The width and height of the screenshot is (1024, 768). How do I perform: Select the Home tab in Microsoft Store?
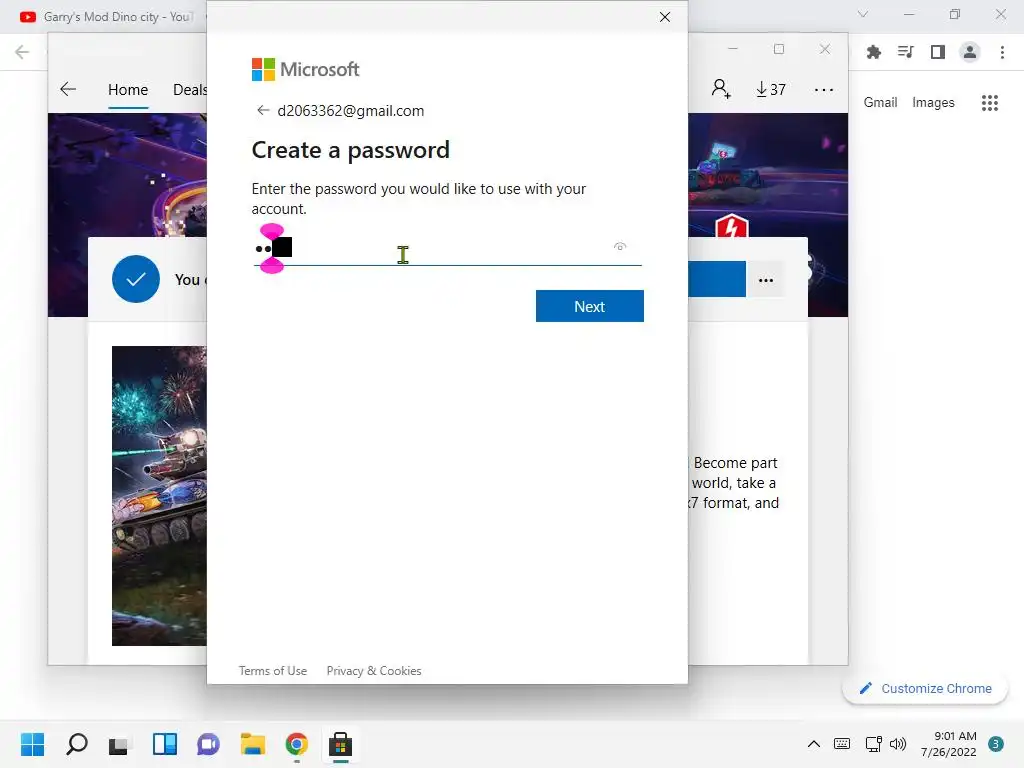point(128,89)
